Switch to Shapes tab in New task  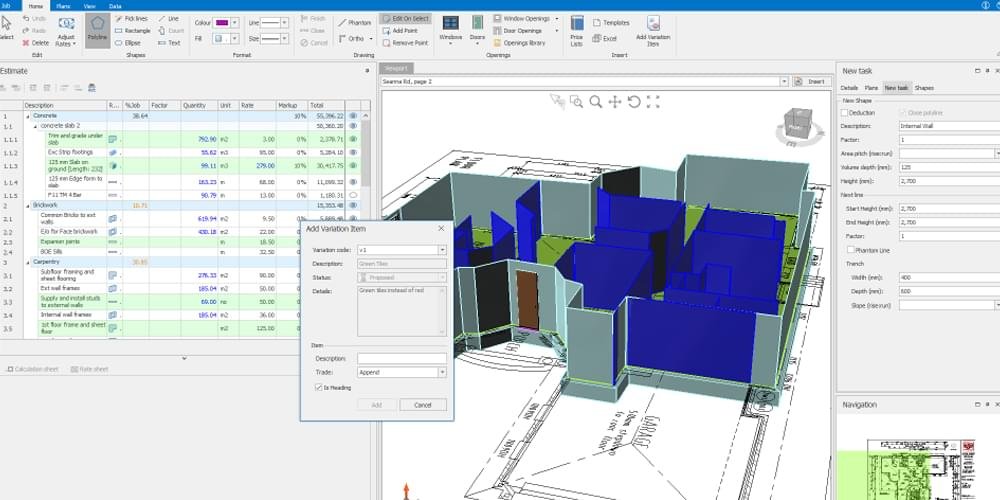[923, 88]
